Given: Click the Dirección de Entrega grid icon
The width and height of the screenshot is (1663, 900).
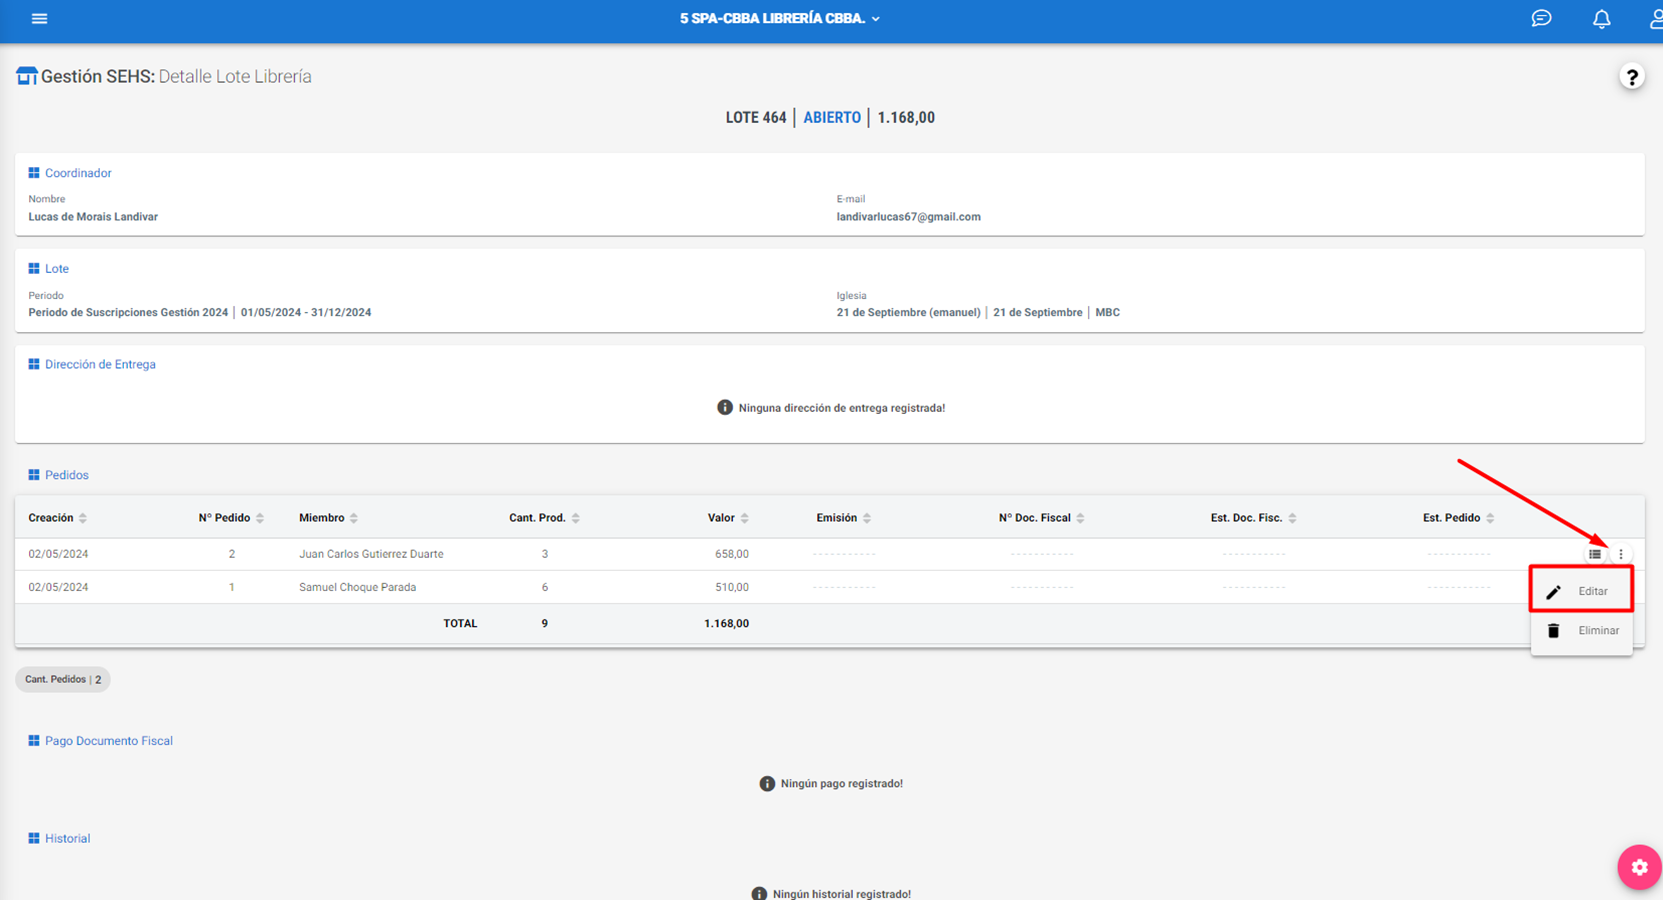Looking at the screenshot, I should [x=34, y=365].
